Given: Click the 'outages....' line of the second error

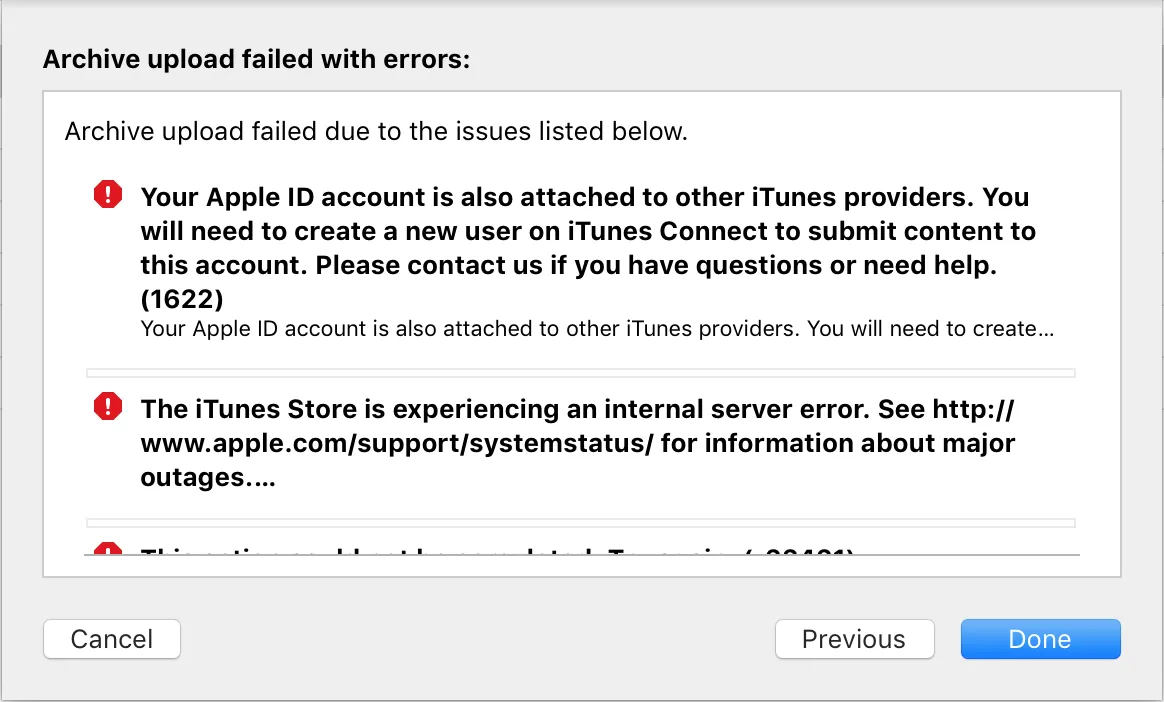Looking at the screenshot, I should coord(207,477).
